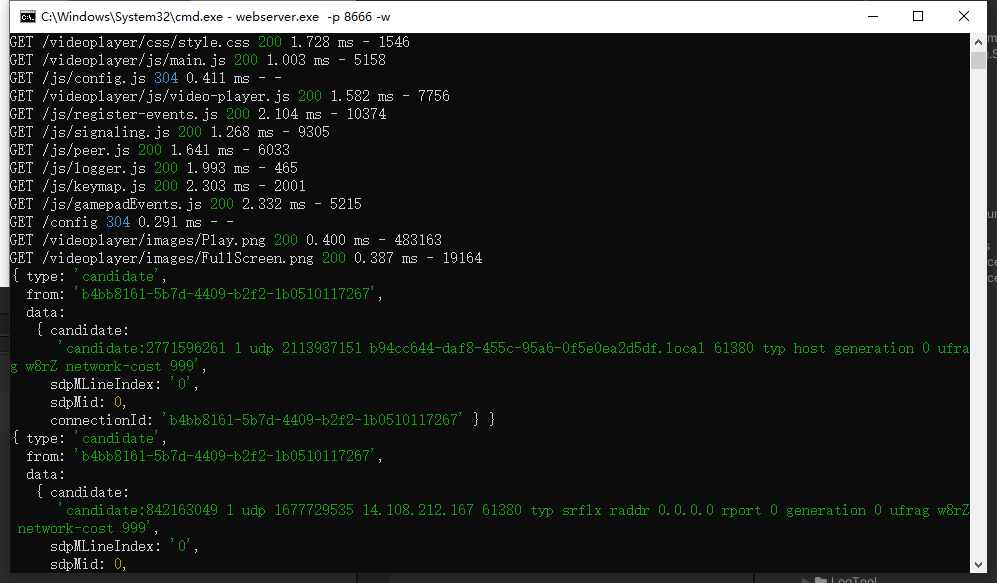Click the line GET /js/register-events.js
Image resolution: width=997 pixels, height=583 pixels.
tap(198, 114)
